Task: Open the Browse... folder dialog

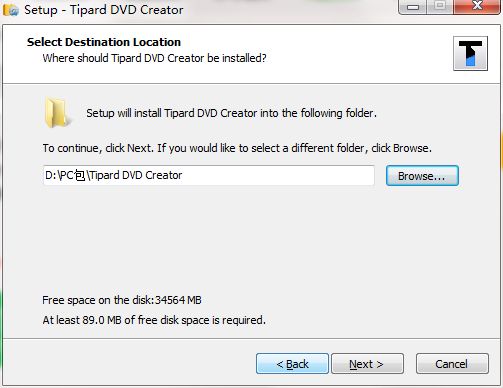Action: coord(422,176)
